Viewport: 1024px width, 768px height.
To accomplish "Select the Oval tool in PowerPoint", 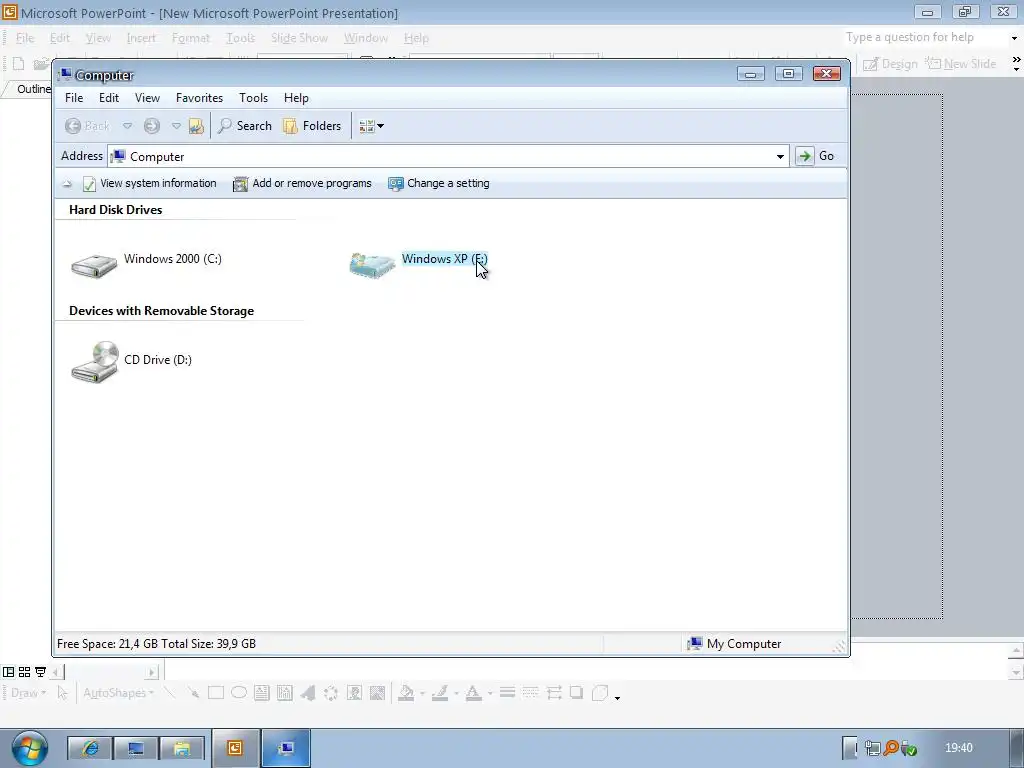I will click(239, 693).
